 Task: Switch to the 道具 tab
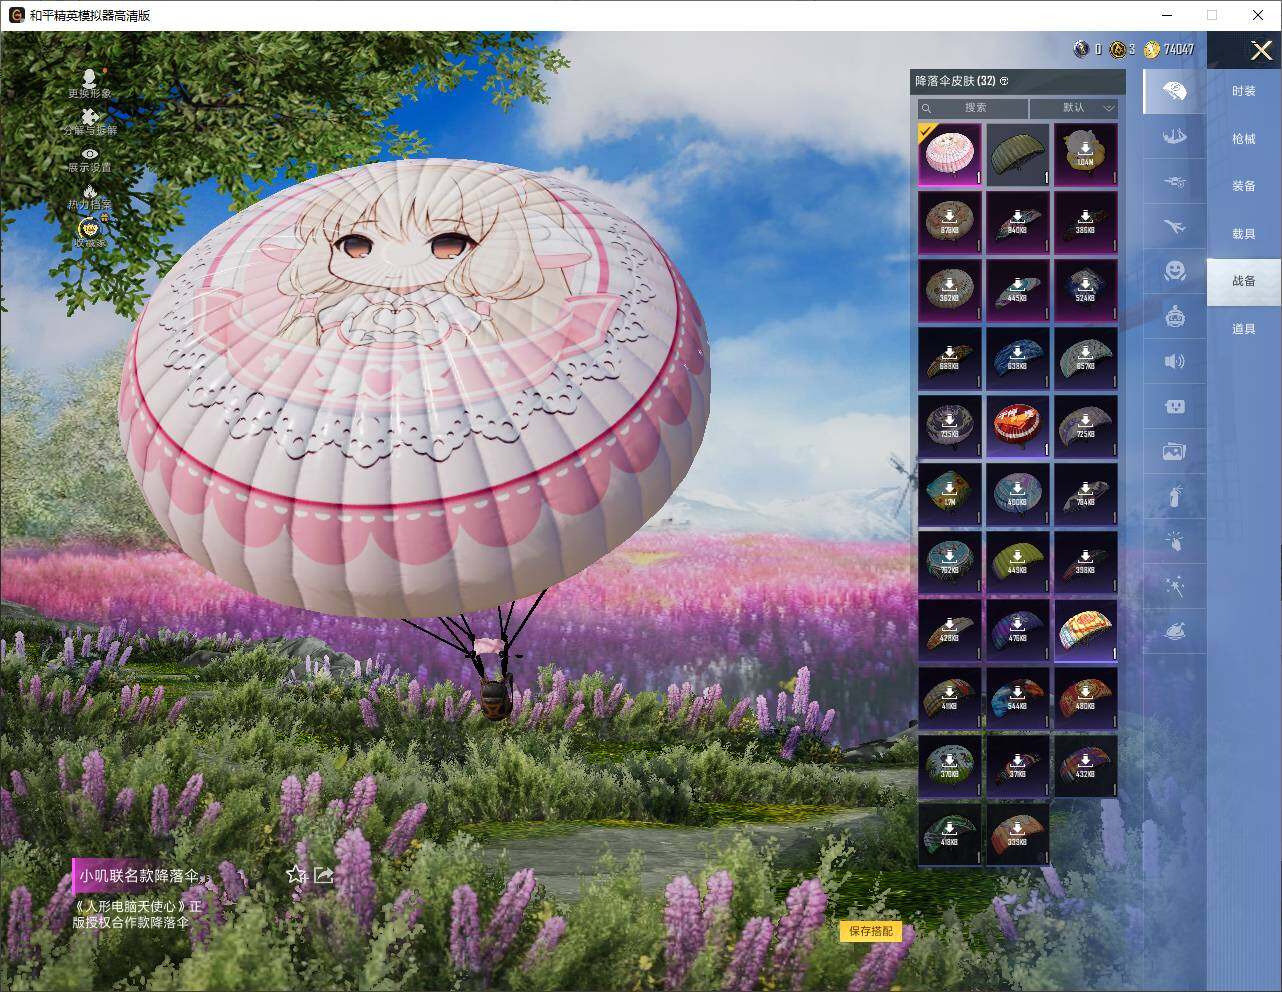pos(1244,329)
